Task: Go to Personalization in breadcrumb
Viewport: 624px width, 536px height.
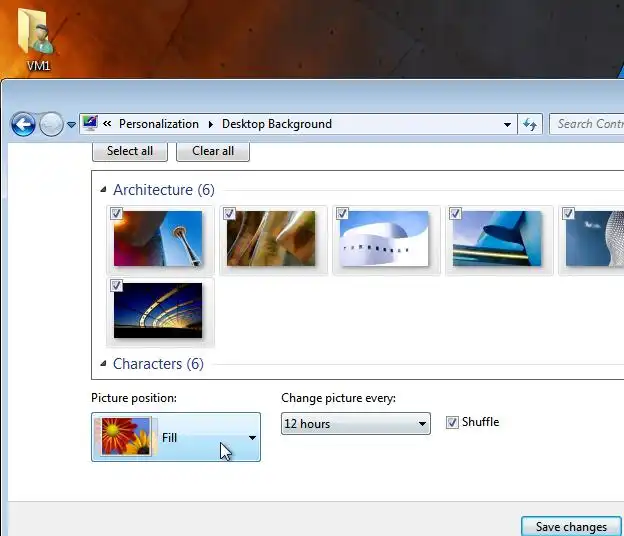Action: point(159,124)
